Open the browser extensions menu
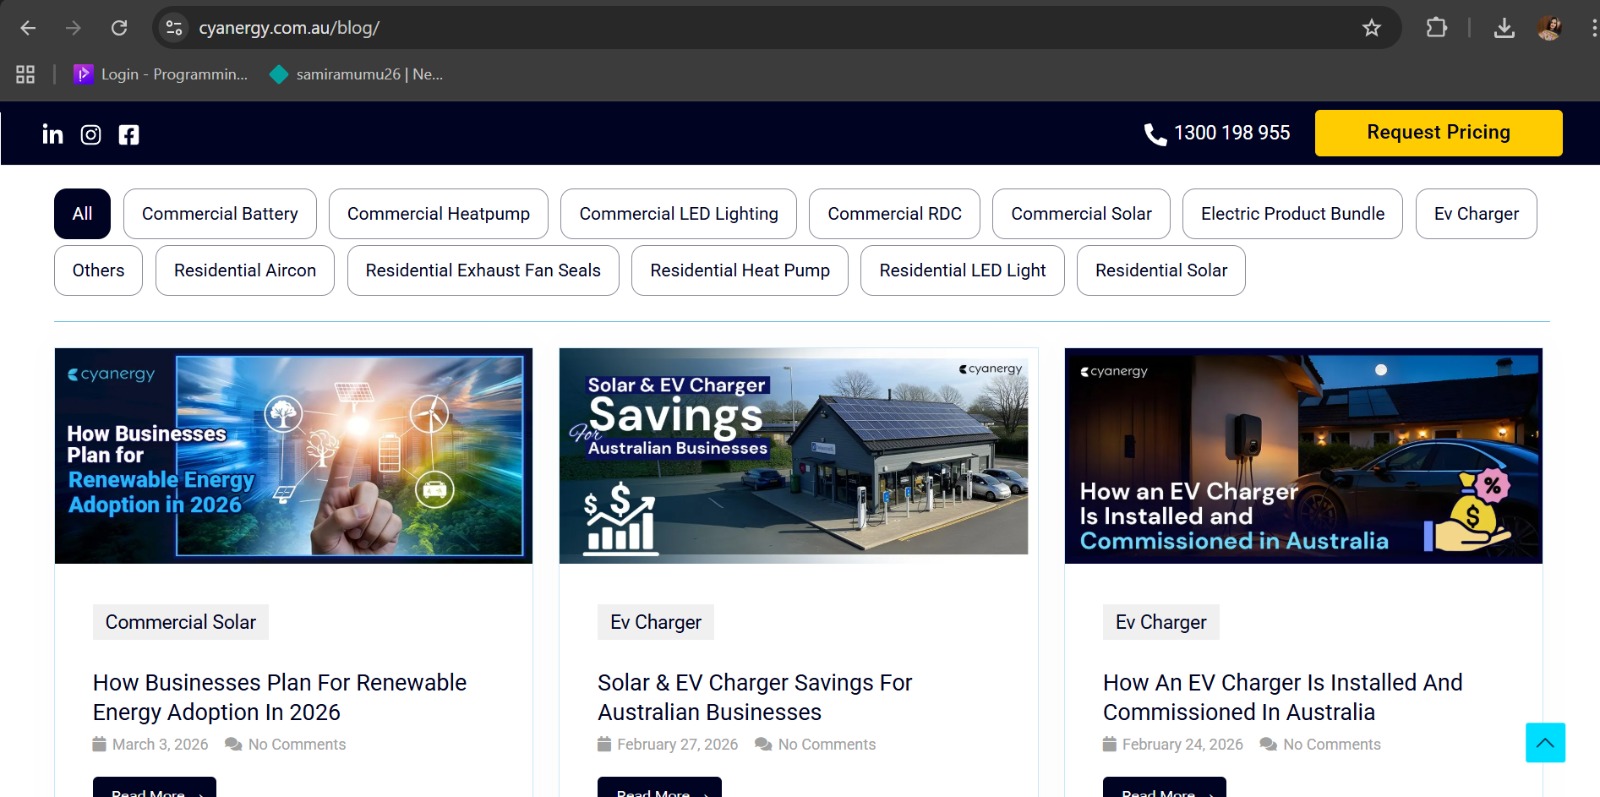This screenshot has width=1600, height=797. [1437, 28]
